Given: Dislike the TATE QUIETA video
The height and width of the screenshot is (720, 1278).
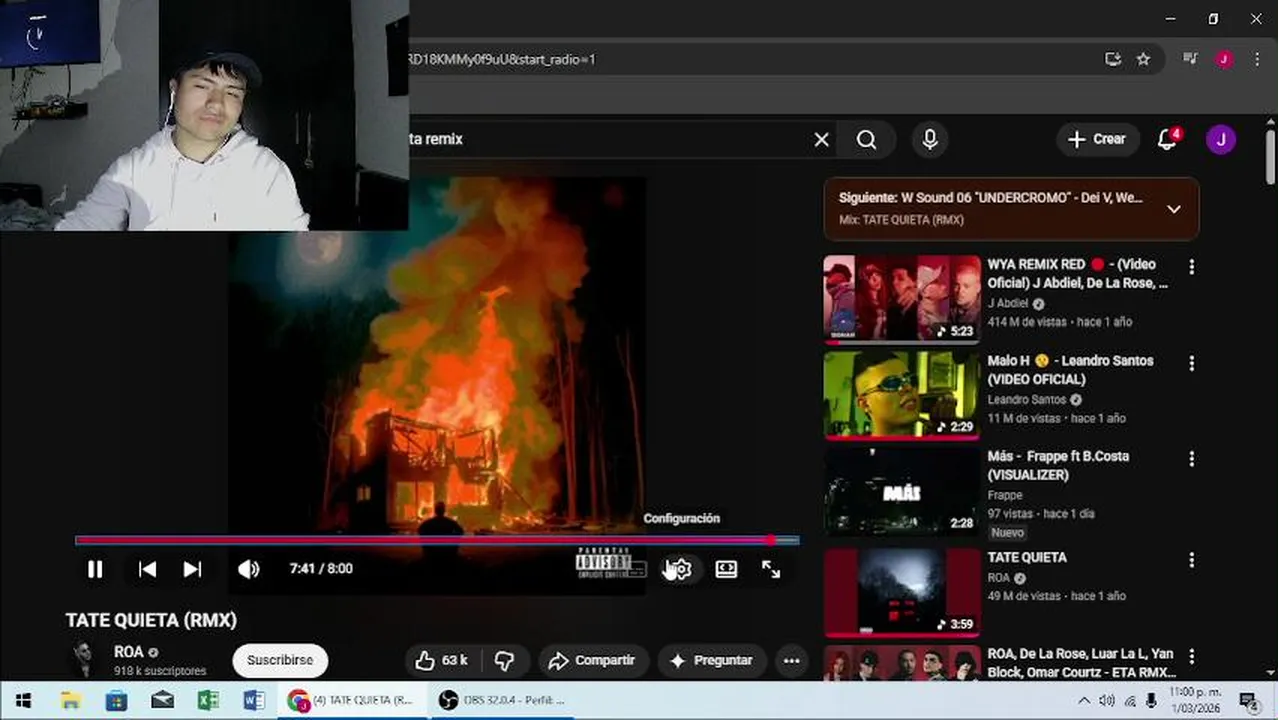Looking at the screenshot, I should coord(505,660).
